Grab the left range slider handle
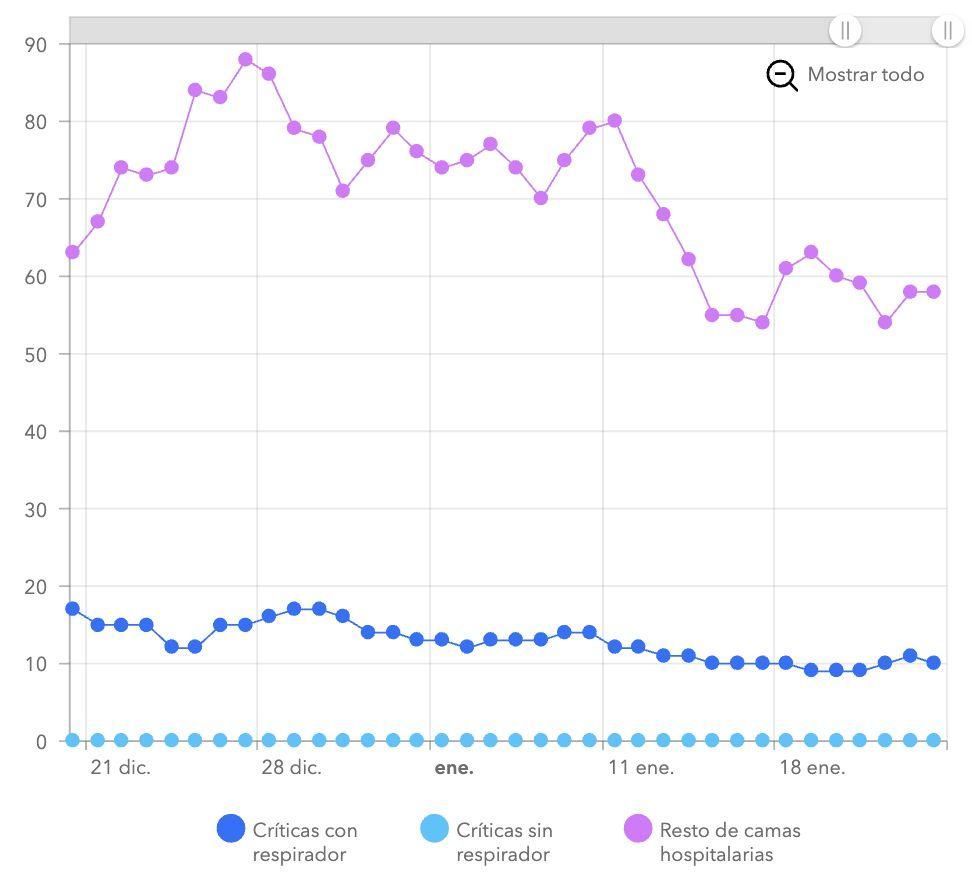This screenshot has height=886, width=972. (x=846, y=31)
